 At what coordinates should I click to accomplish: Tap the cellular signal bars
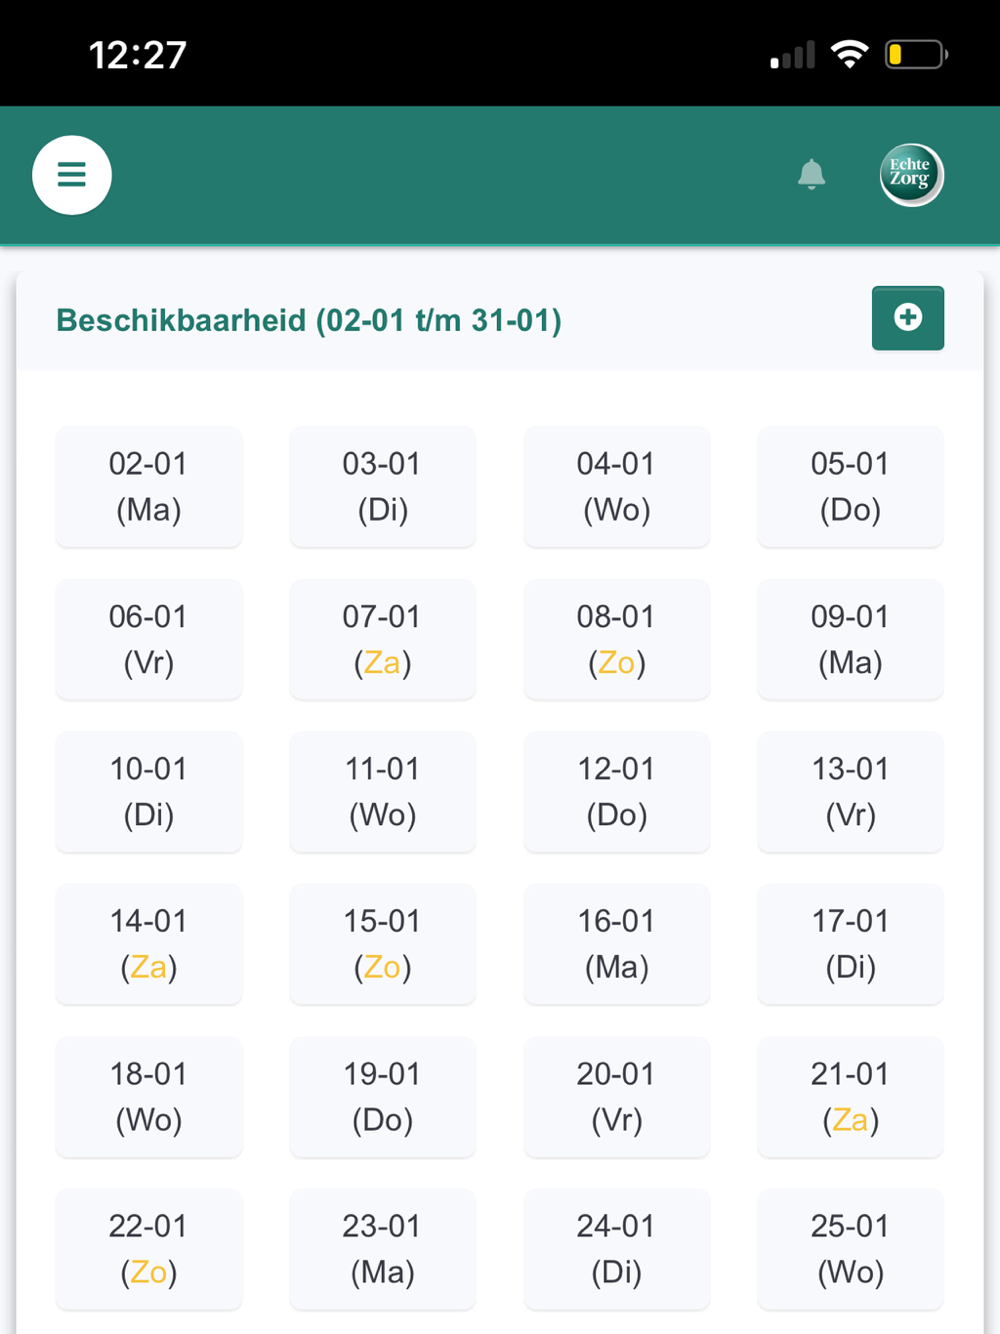coord(792,55)
